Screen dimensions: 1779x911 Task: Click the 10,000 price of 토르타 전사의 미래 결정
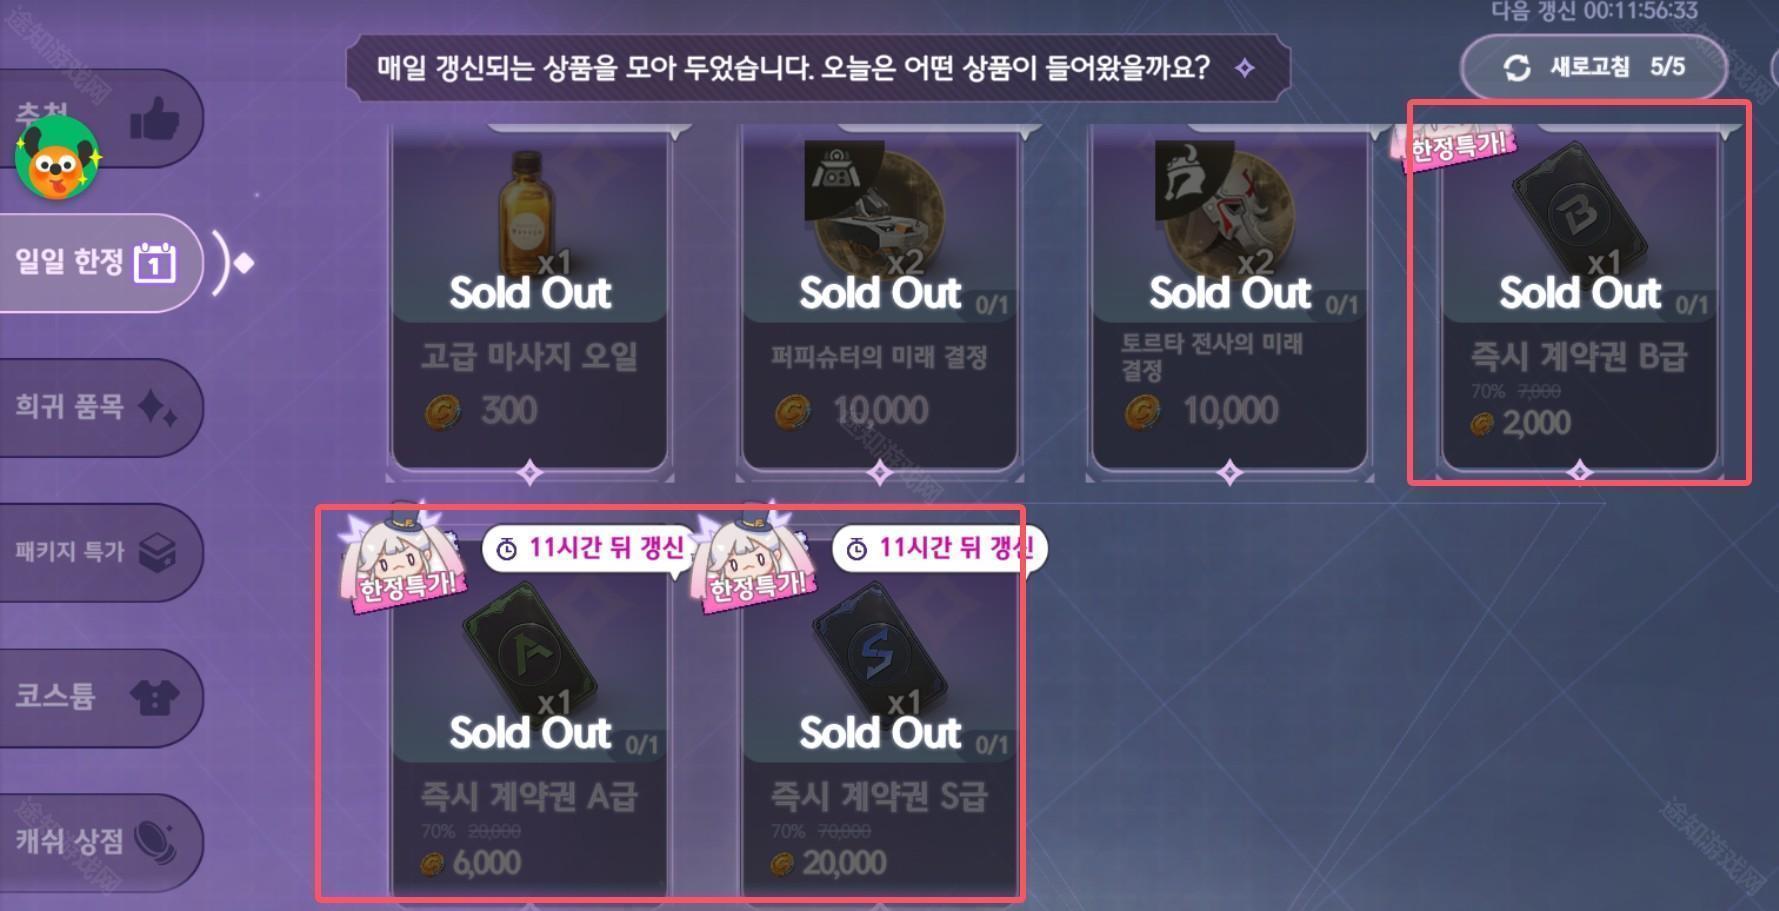(1229, 410)
